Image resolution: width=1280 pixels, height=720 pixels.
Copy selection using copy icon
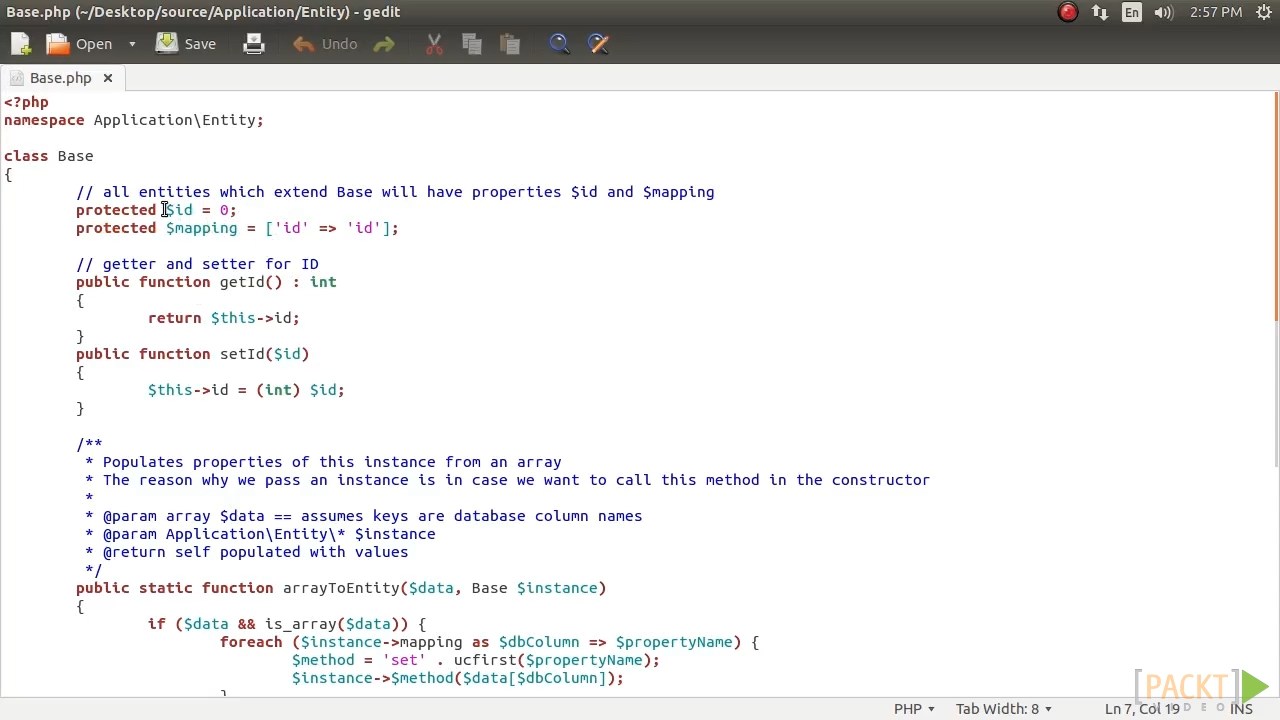(472, 44)
